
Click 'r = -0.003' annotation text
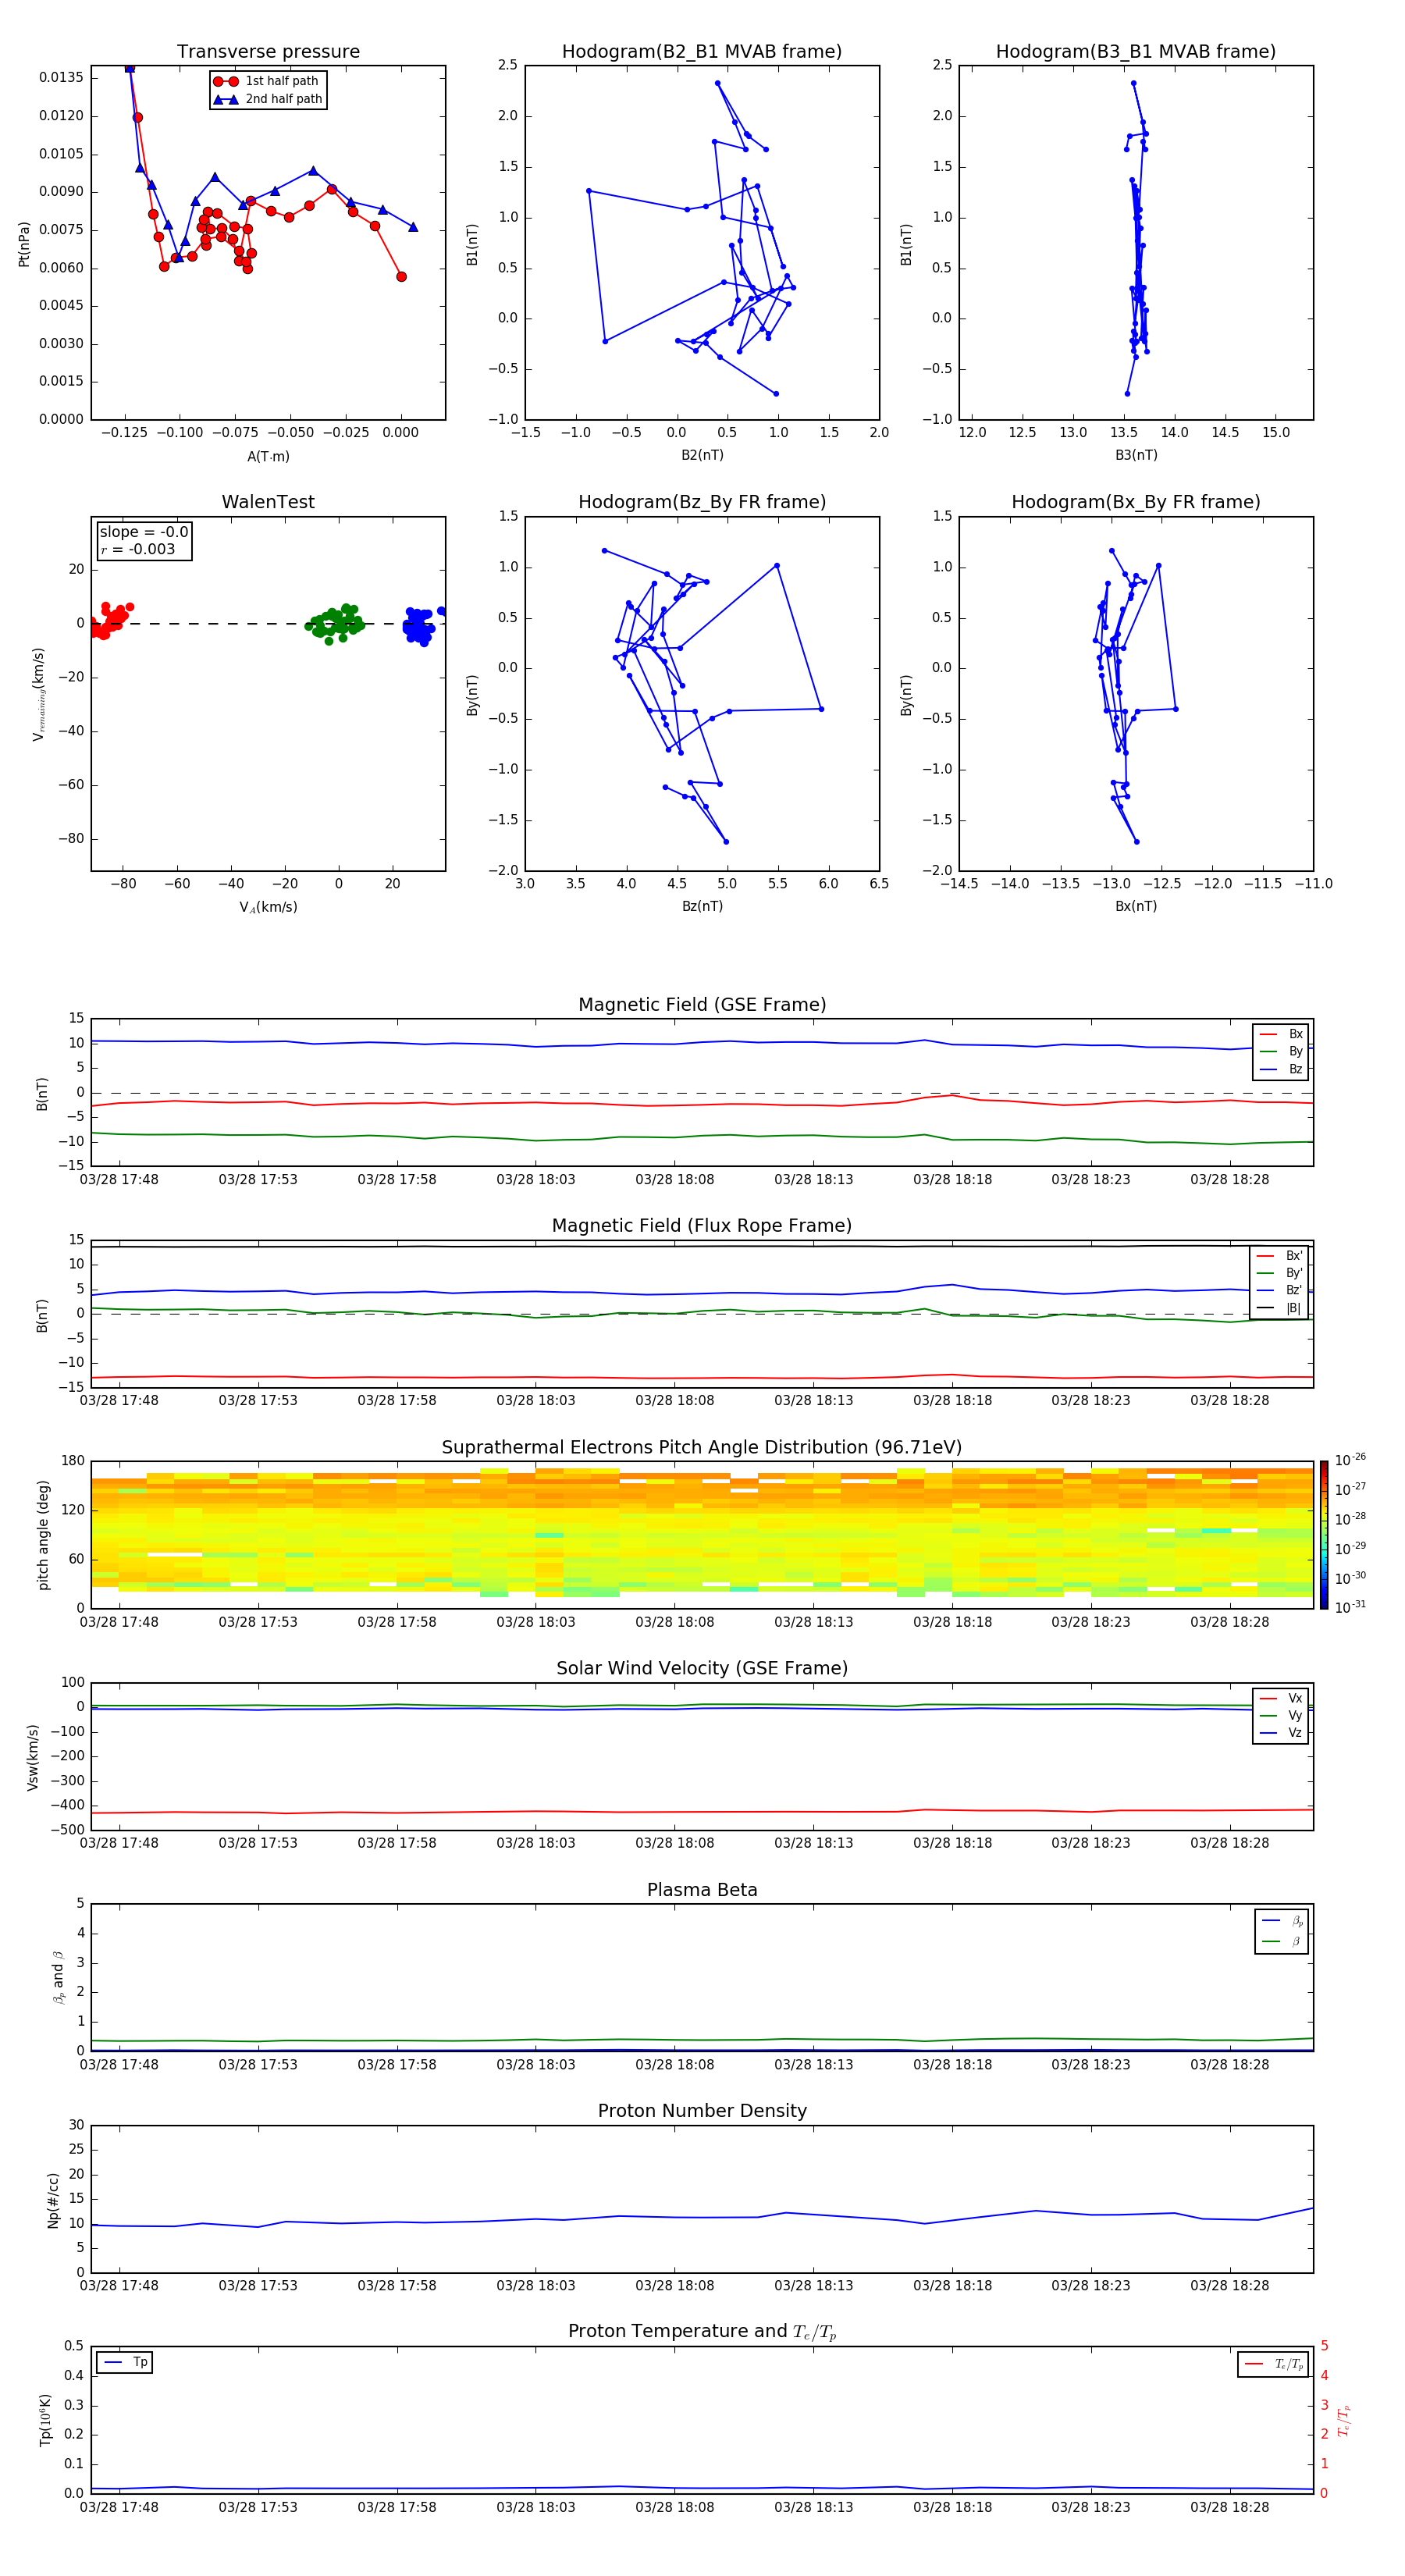pyautogui.click(x=138, y=549)
